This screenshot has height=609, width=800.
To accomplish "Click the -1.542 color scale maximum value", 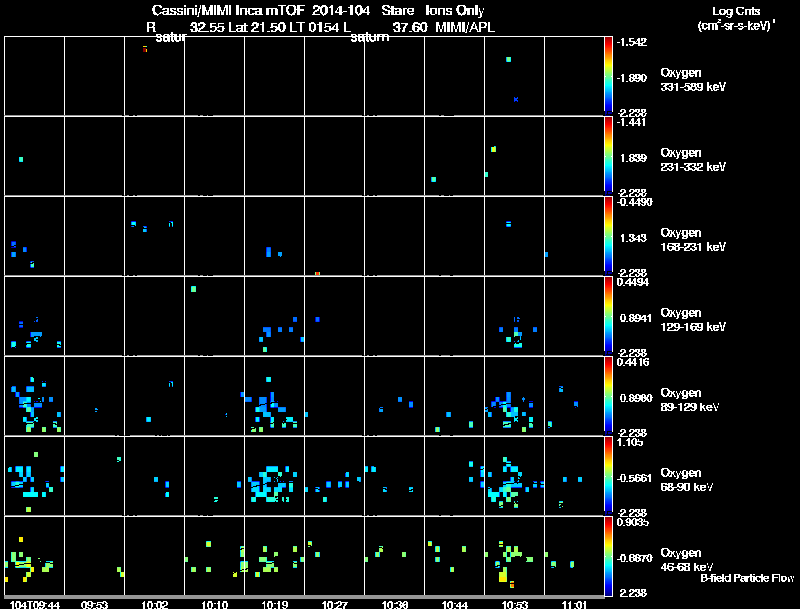I will pos(632,42).
